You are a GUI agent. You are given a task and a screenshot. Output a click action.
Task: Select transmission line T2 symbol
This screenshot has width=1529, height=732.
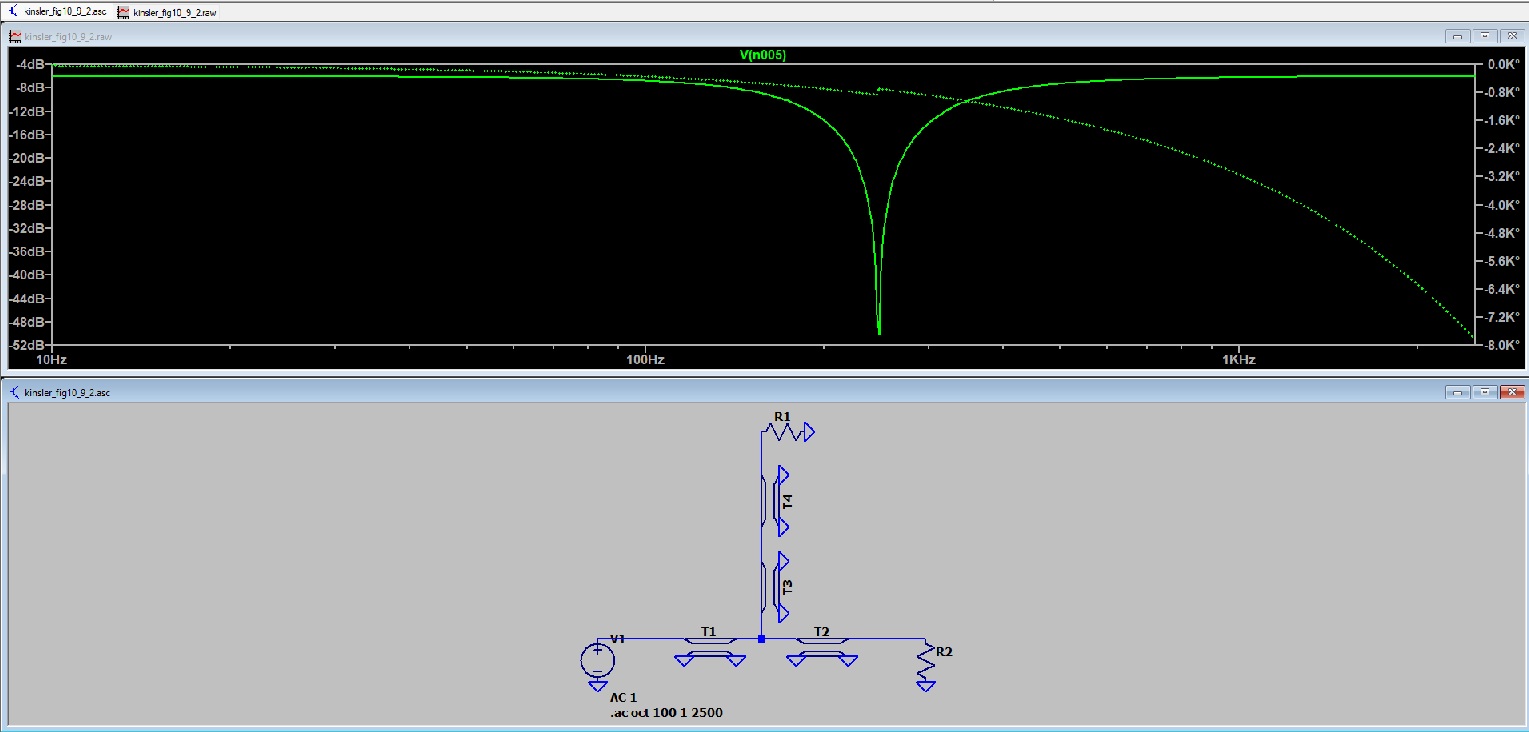coord(822,648)
